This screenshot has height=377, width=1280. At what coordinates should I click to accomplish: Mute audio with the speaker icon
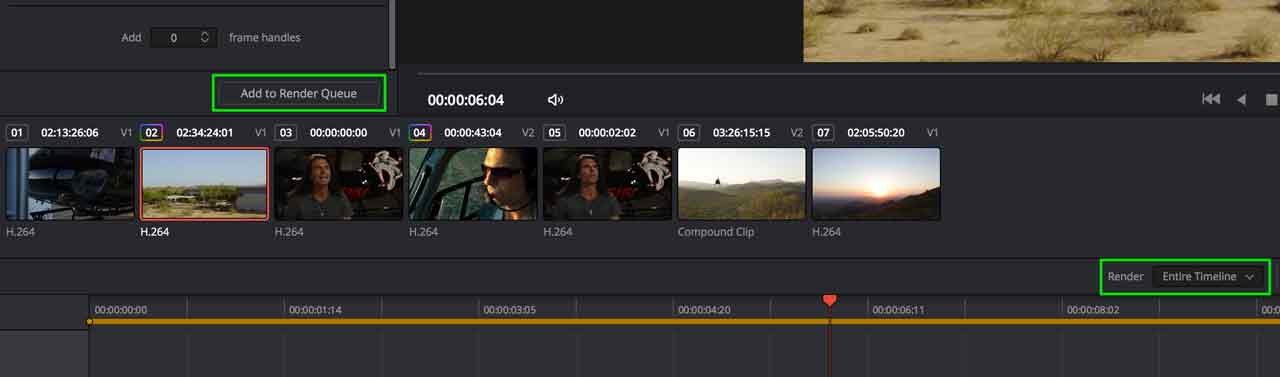[556, 100]
